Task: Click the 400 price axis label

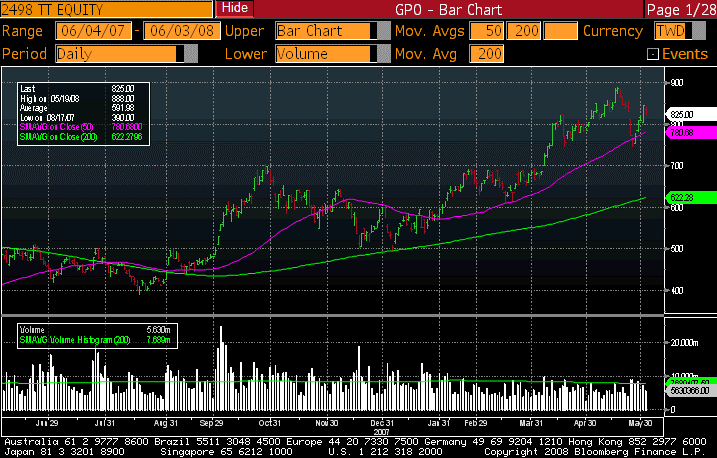Action: point(677,290)
